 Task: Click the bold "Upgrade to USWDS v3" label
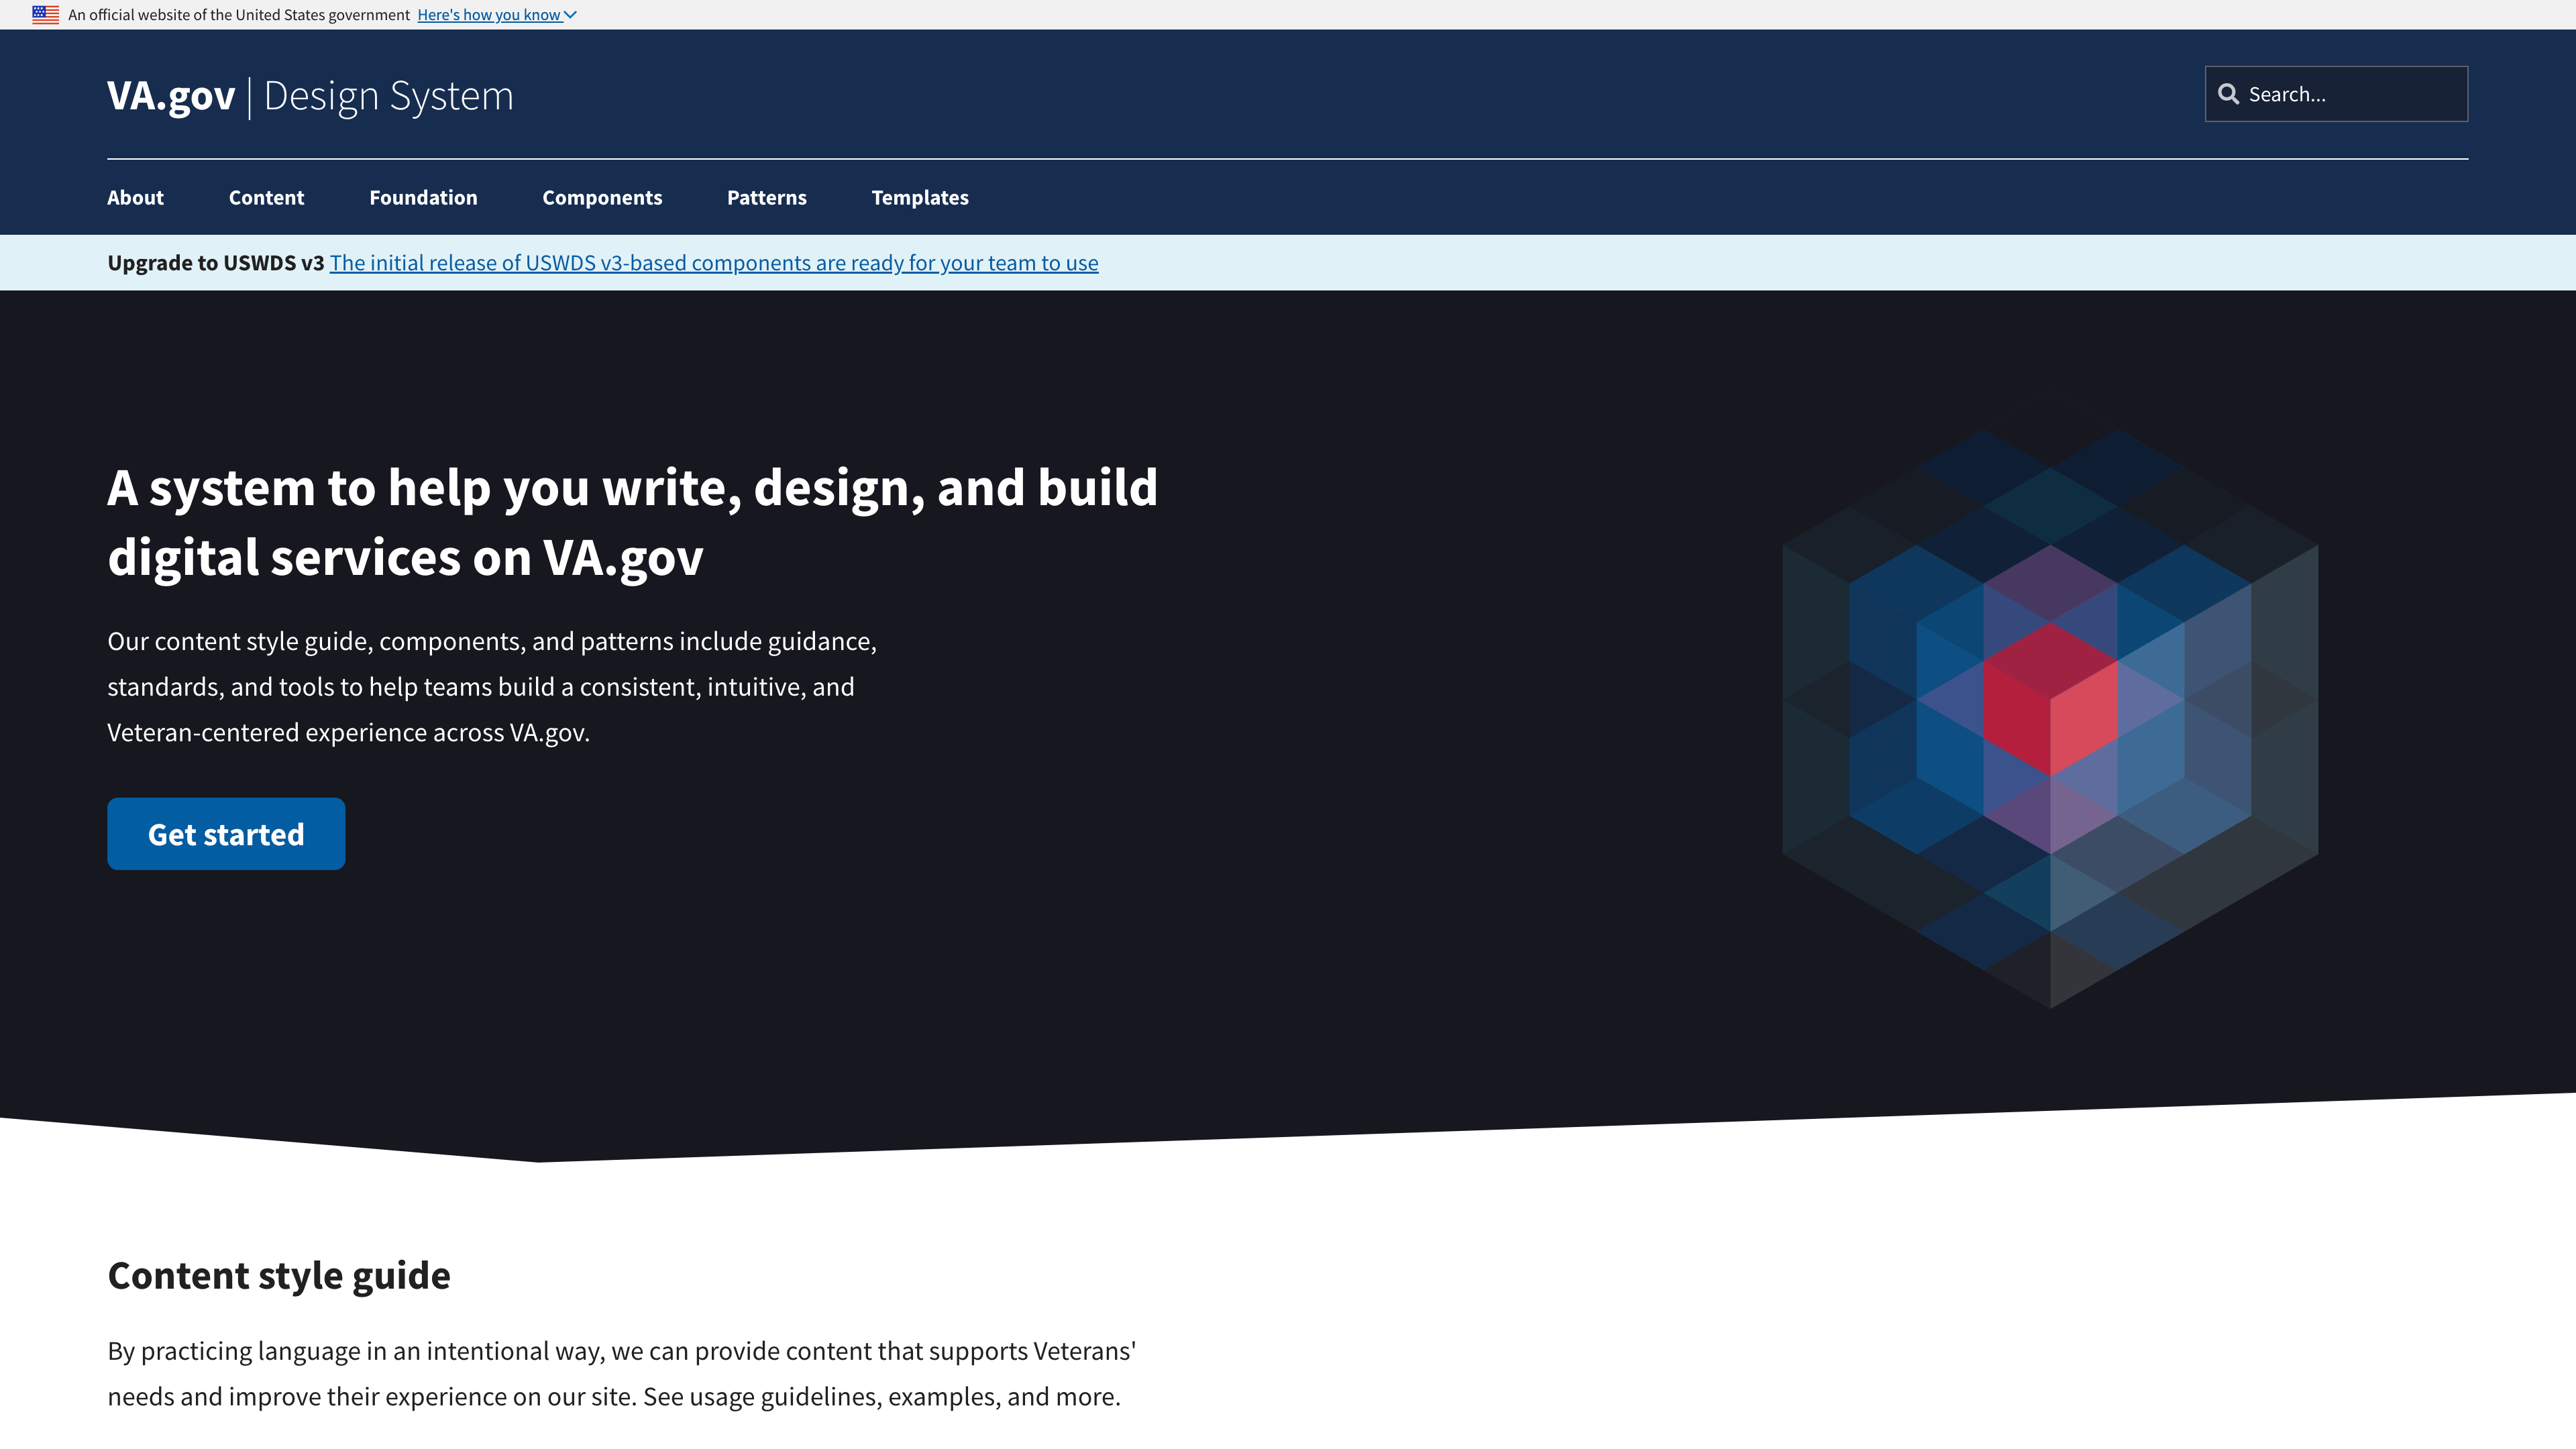[215, 263]
